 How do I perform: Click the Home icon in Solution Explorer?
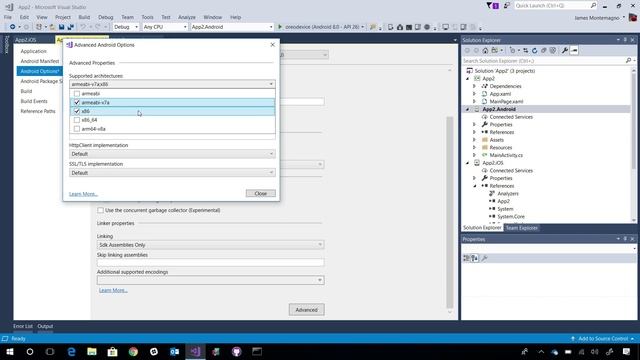[x=485, y=51]
